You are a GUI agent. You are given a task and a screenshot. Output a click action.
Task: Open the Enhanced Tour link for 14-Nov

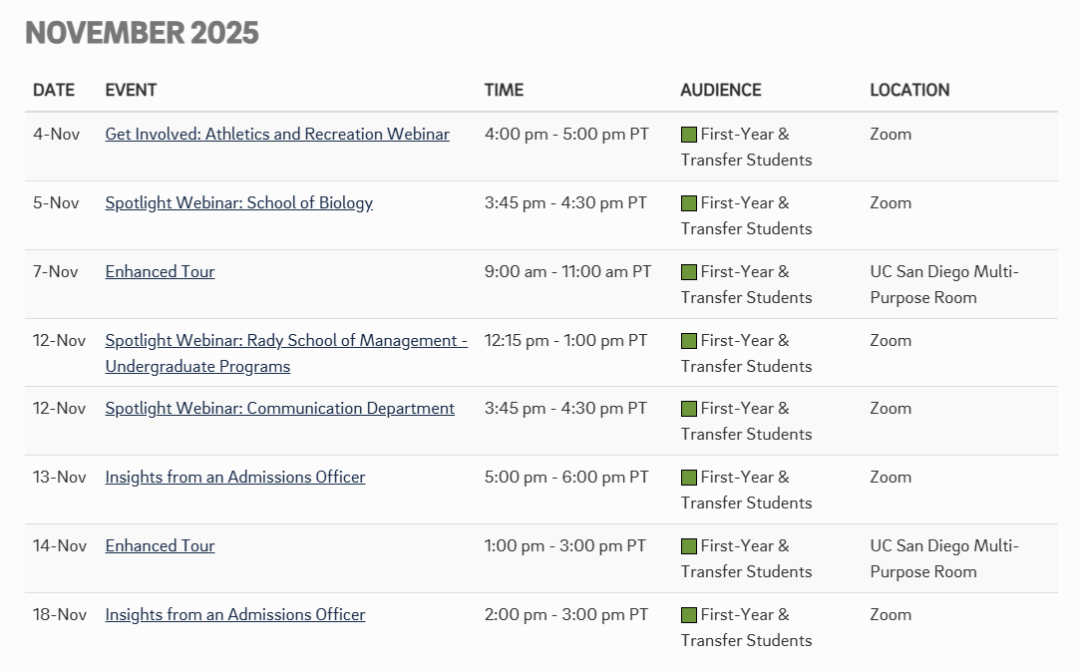159,546
